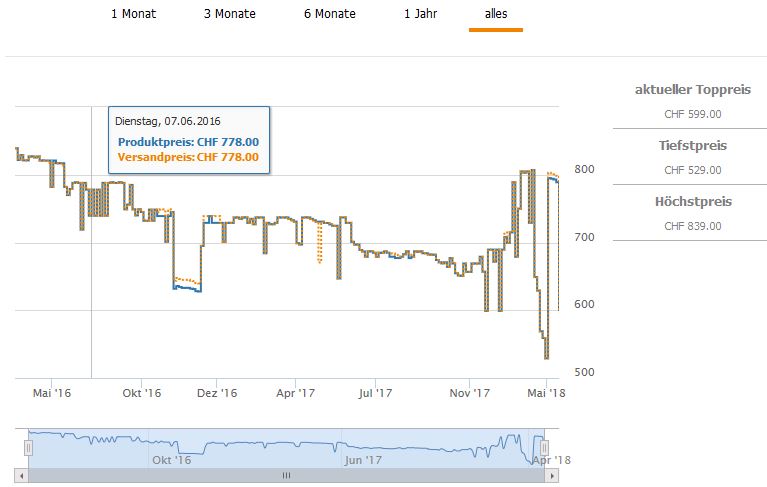Screen dimensions: 767x487
Task: Click the Versandpreis line in the tooltip
Action: (188, 157)
